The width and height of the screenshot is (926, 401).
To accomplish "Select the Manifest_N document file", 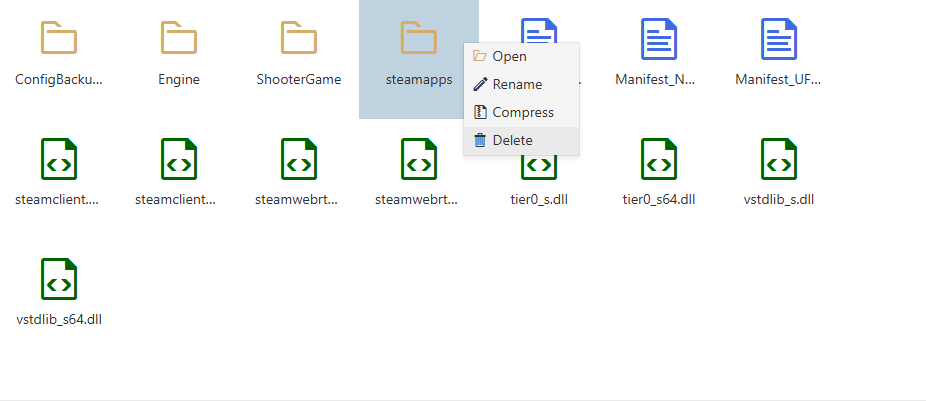I will click(x=659, y=39).
